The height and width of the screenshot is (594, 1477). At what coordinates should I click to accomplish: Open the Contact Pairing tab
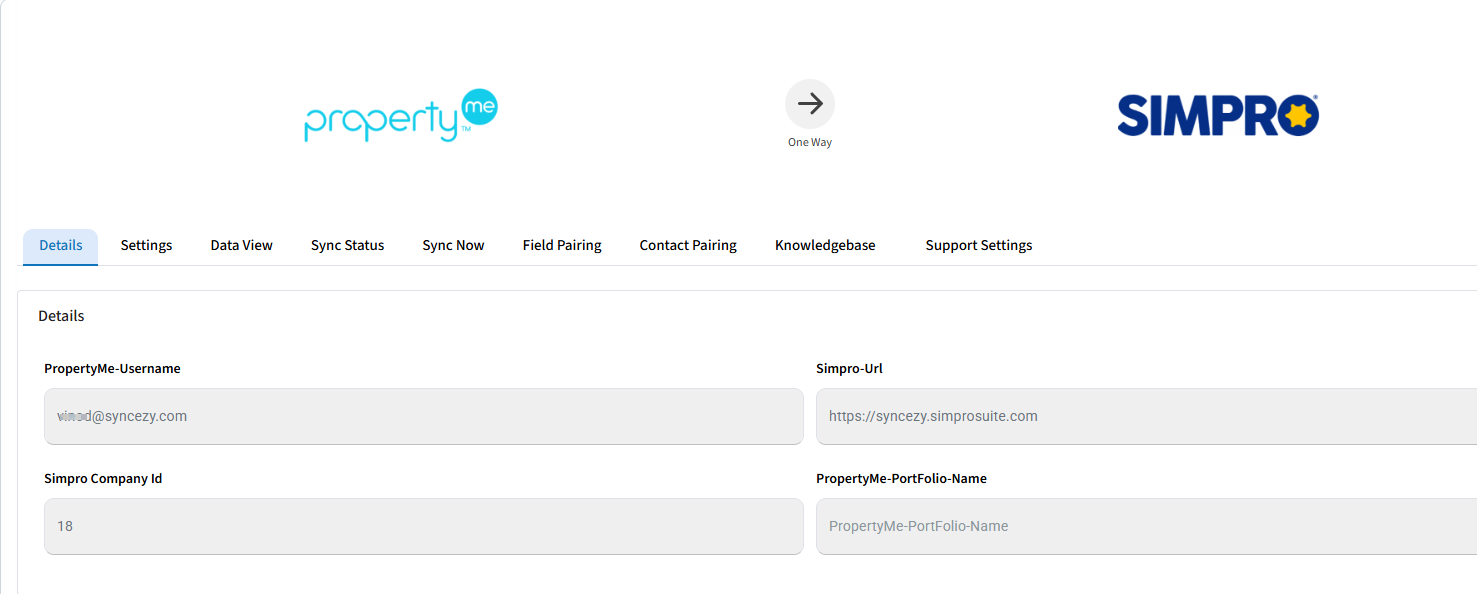pos(688,246)
